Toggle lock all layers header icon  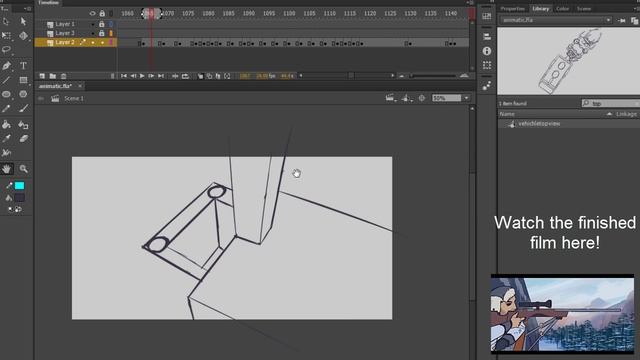click(102, 13)
